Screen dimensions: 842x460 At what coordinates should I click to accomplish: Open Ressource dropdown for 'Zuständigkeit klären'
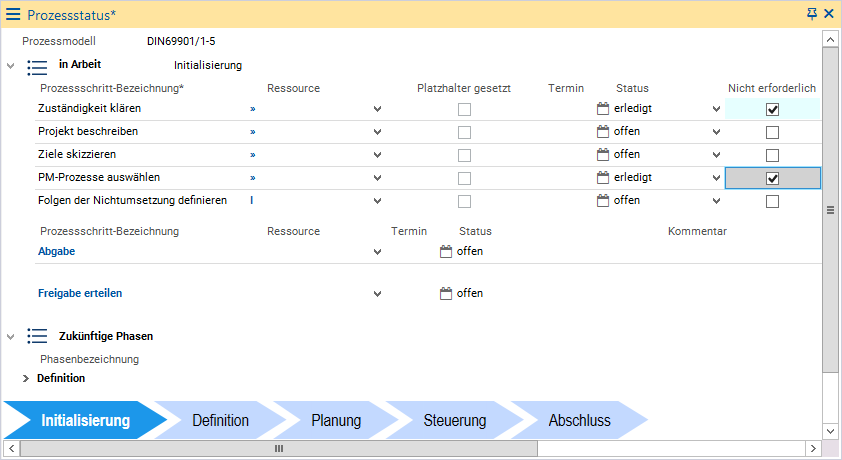[x=378, y=109]
